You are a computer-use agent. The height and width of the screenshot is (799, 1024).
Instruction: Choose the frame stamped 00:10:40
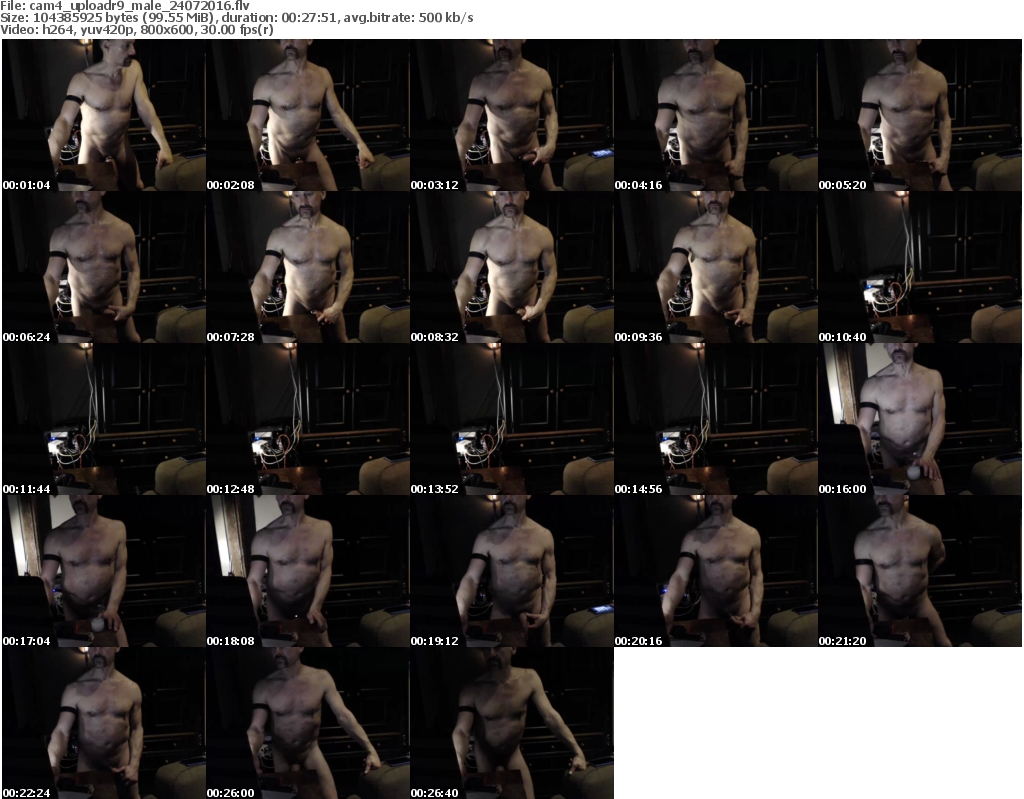pos(920,267)
